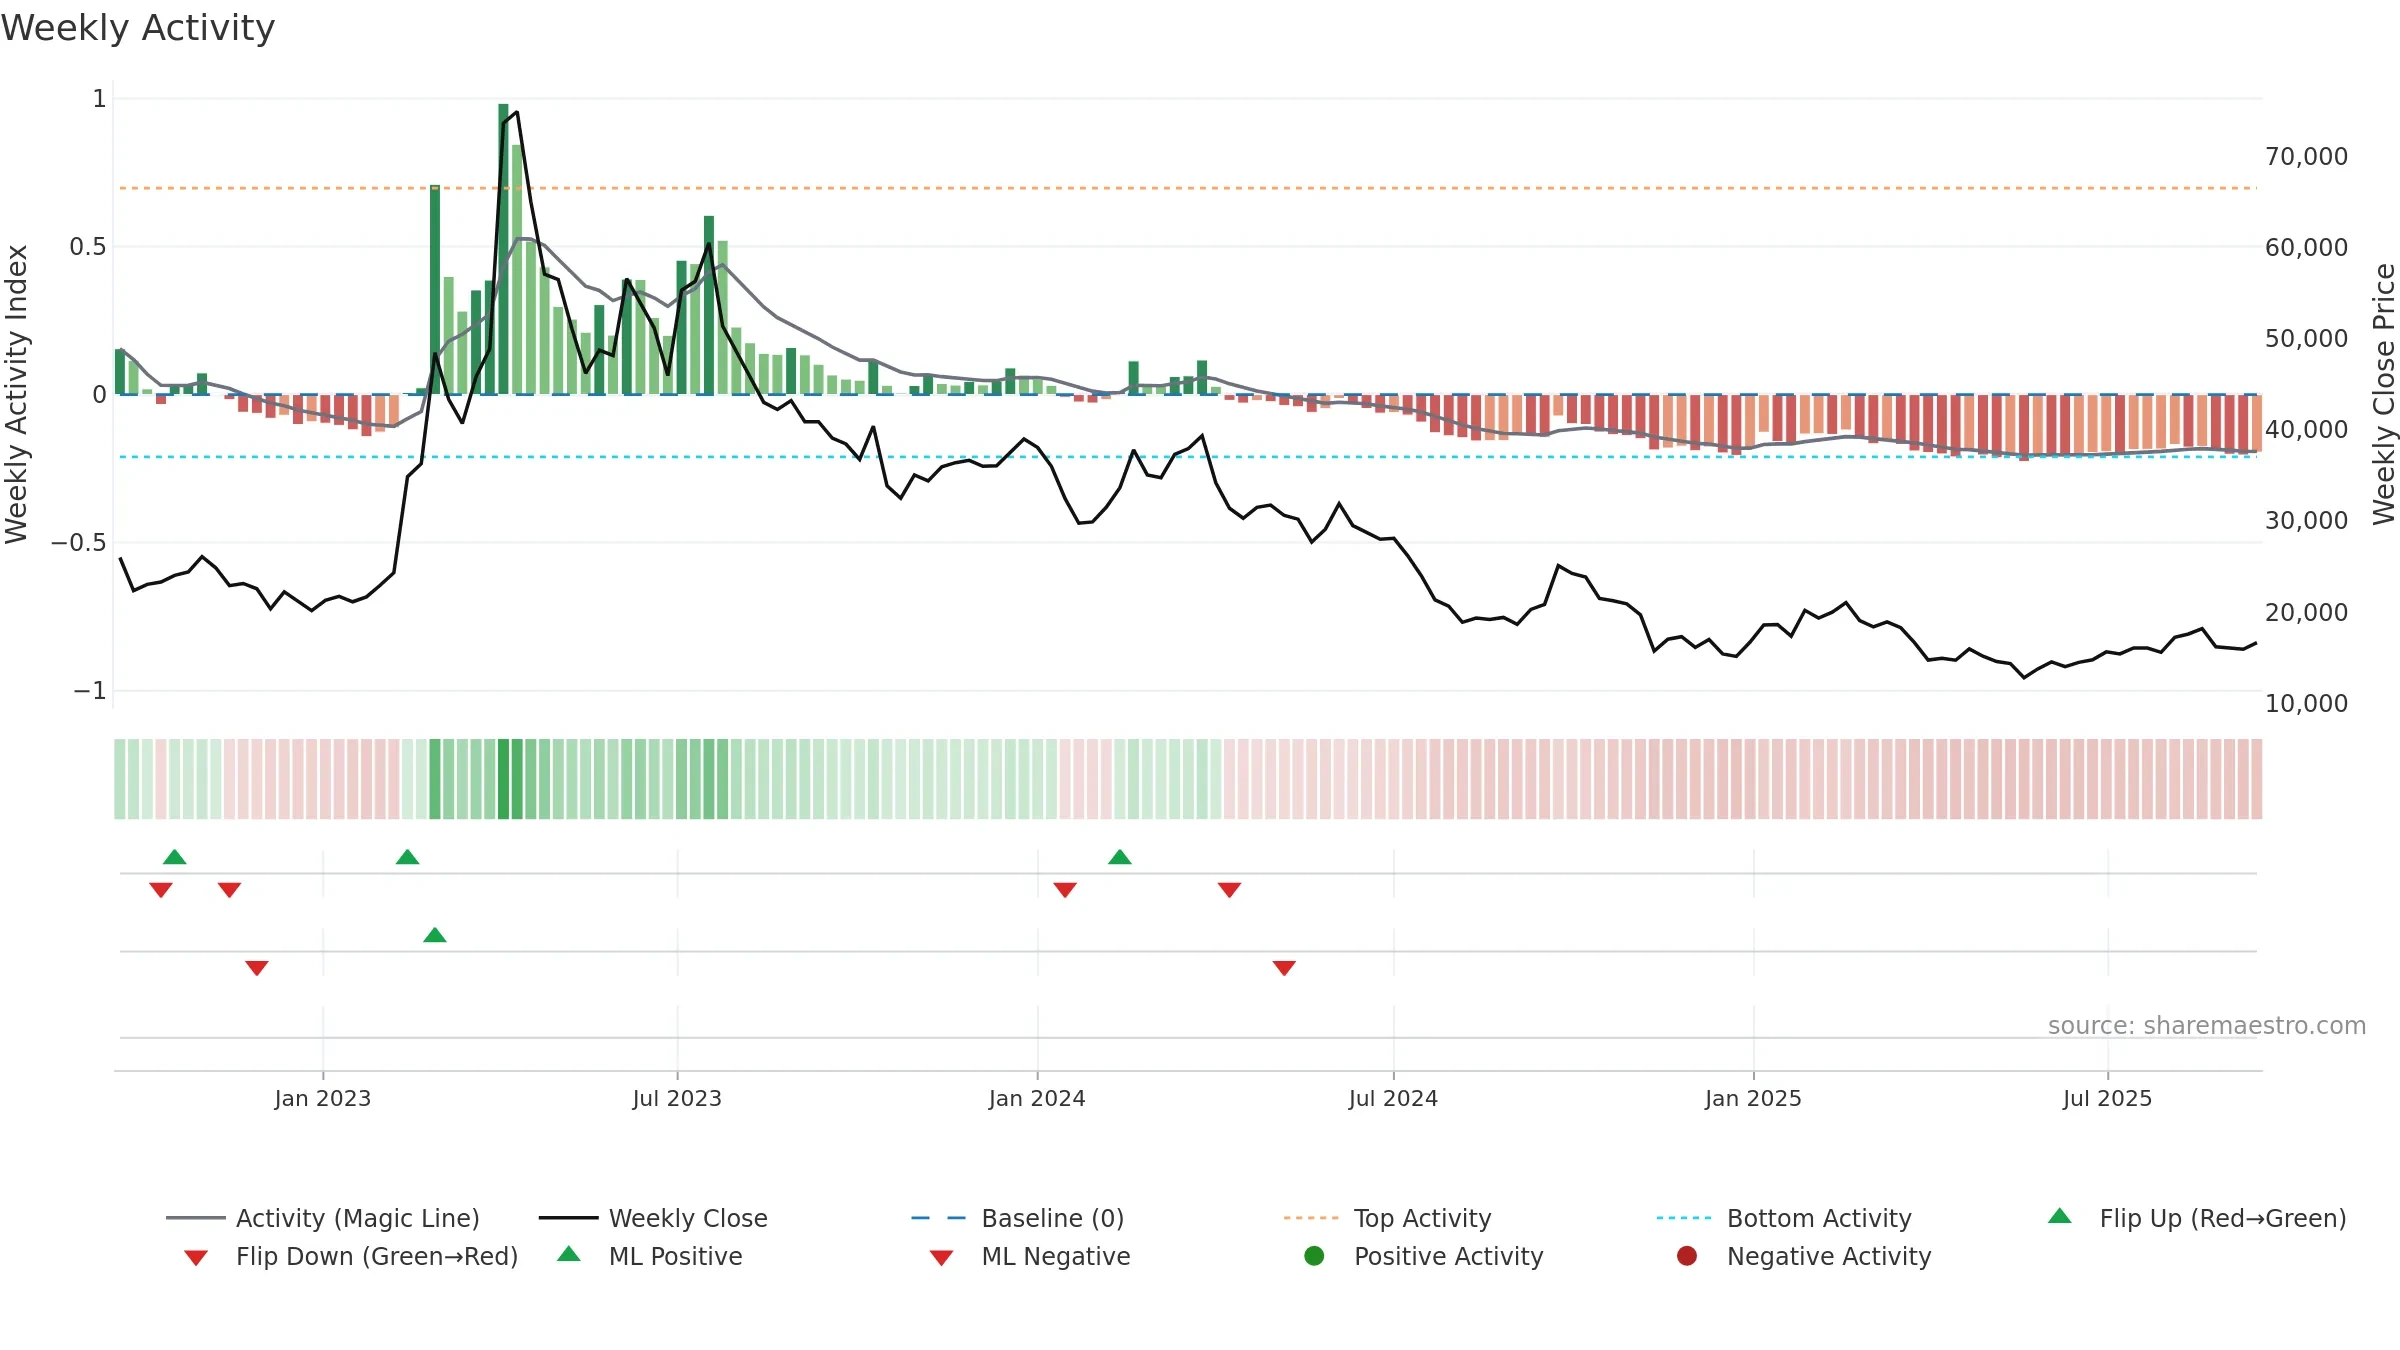Toggle the Baseline (0) legend entry
This screenshot has height=1350, width=2400.
[1018, 1218]
